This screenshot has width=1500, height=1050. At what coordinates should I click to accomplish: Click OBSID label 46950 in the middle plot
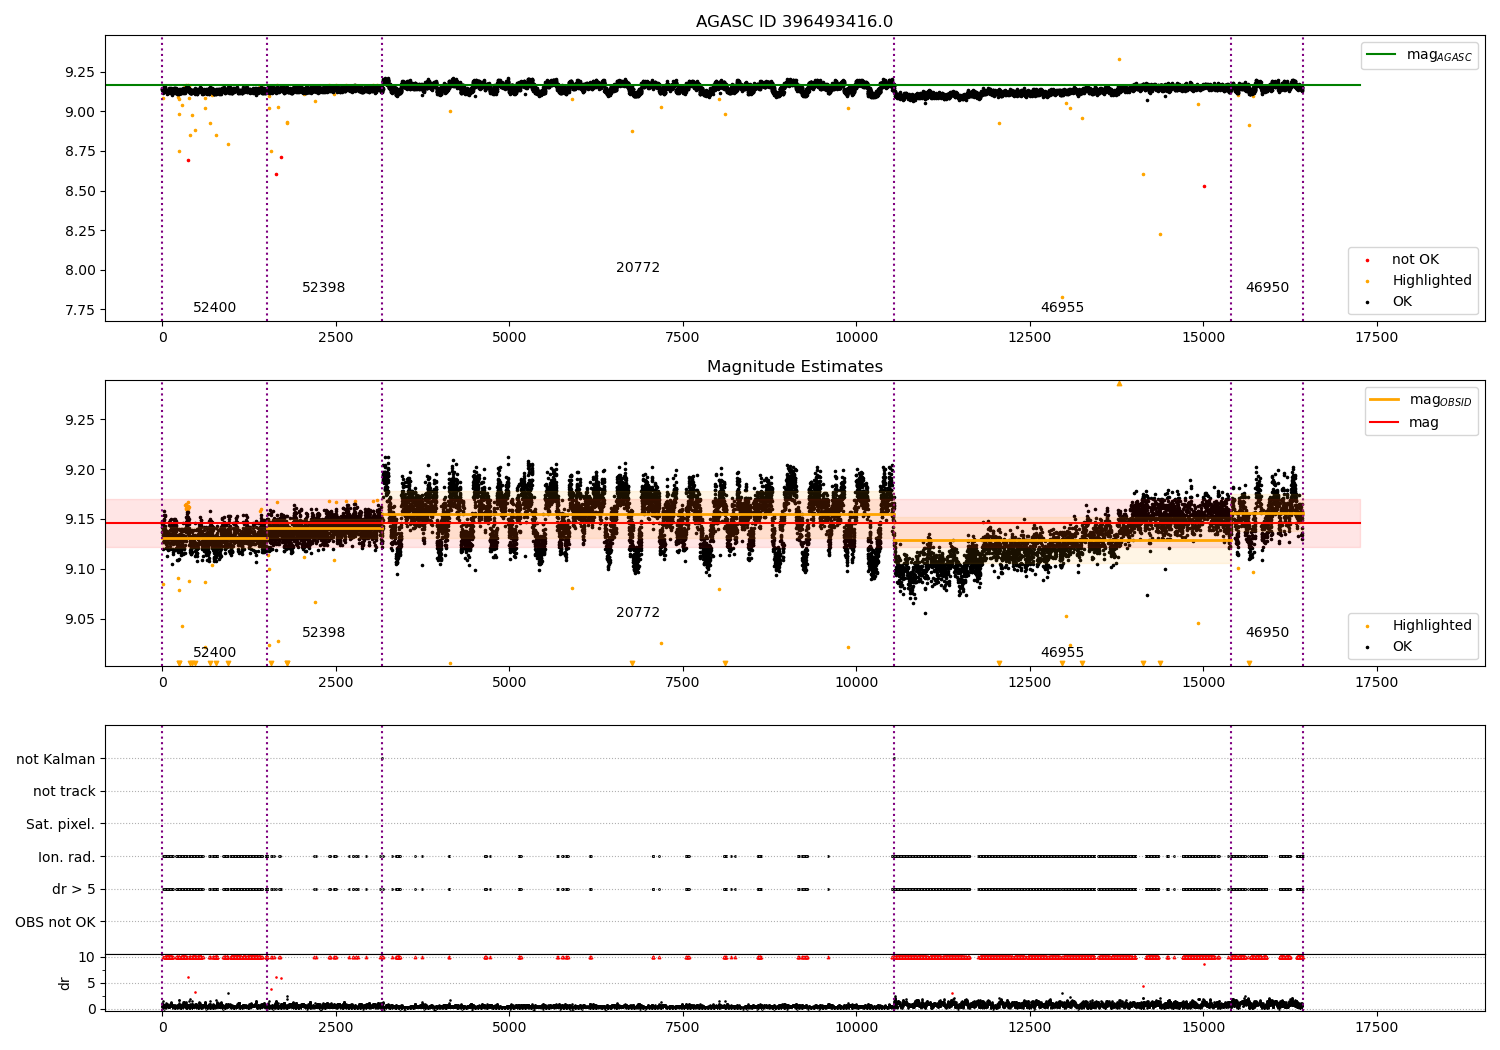coord(1267,633)
